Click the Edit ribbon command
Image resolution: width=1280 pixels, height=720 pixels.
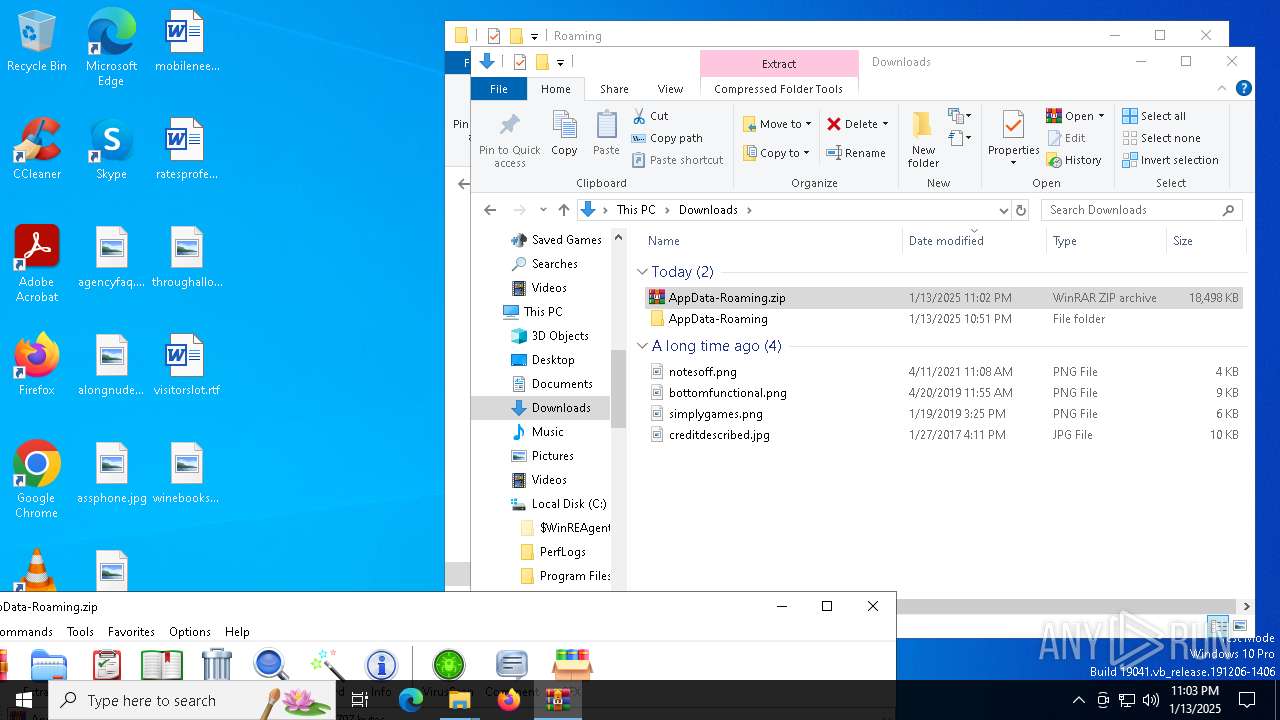click(1066, 138)
